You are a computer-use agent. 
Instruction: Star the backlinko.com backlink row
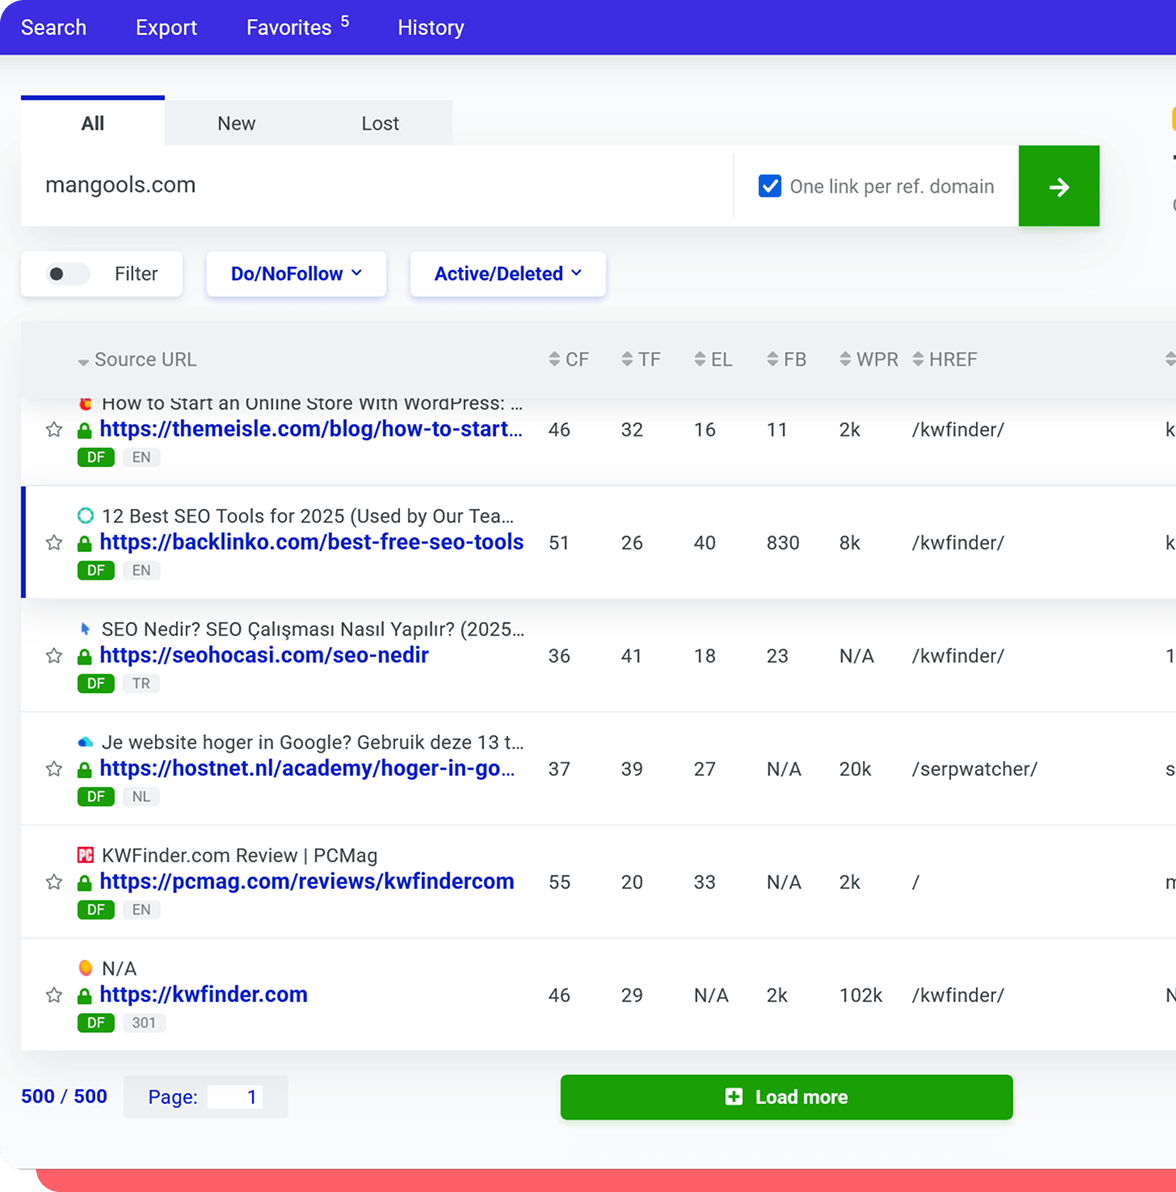click(53, 543)
